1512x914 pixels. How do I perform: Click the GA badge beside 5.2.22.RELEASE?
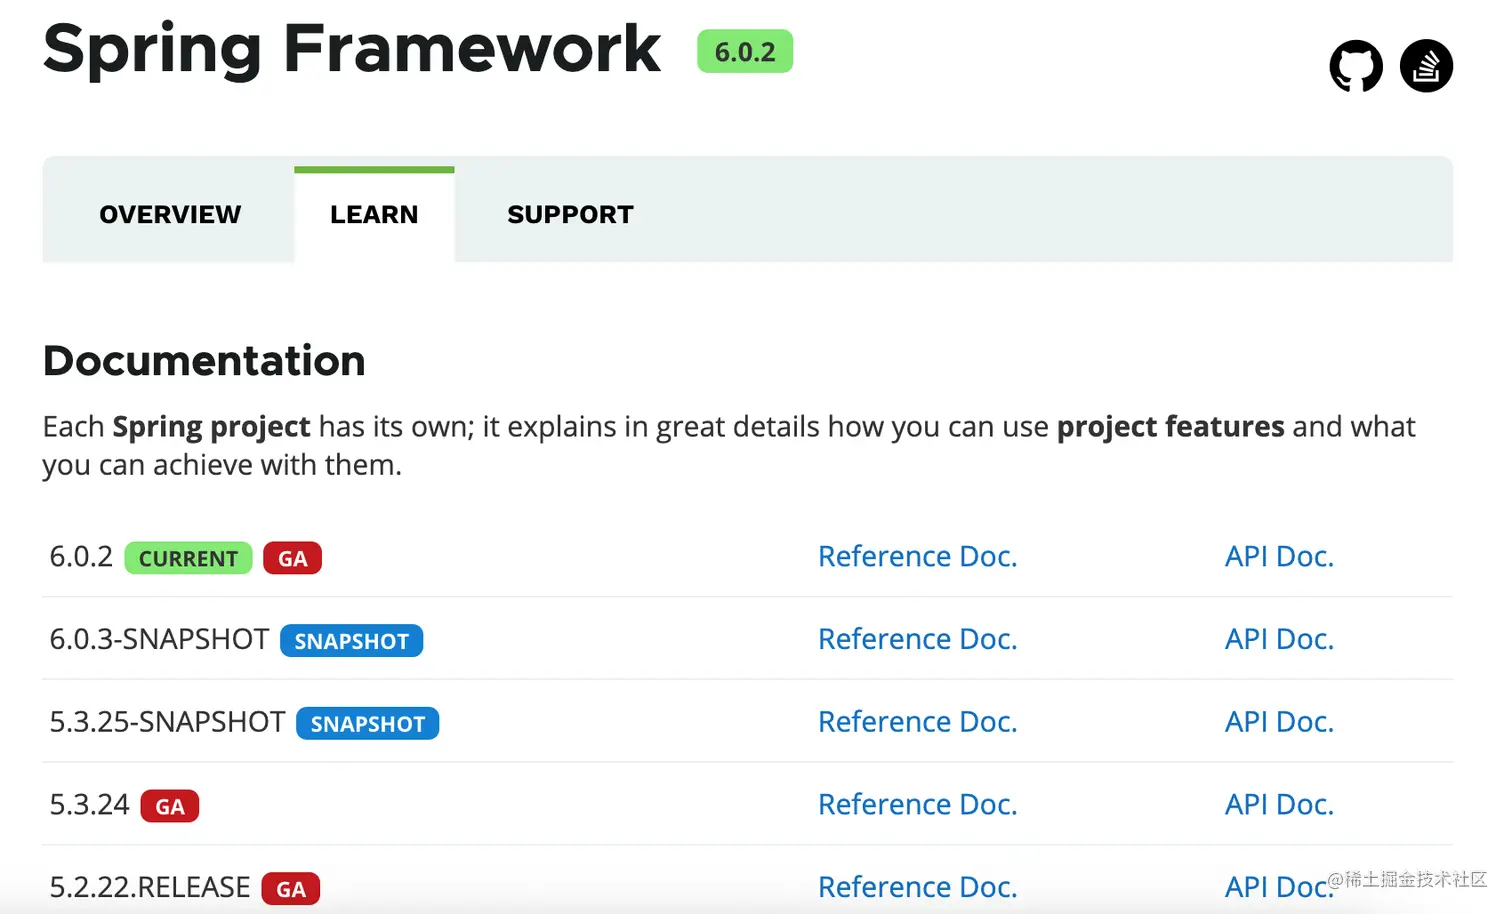point(290,888)
